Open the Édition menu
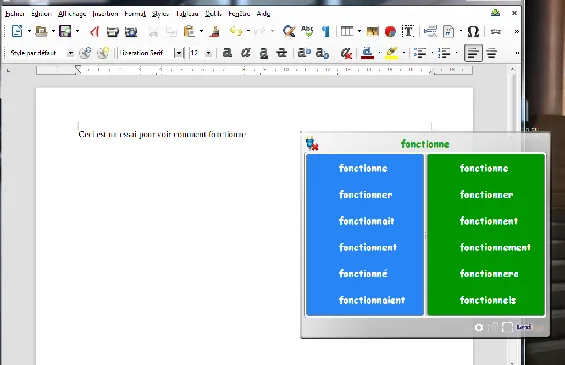 (41, 14)
